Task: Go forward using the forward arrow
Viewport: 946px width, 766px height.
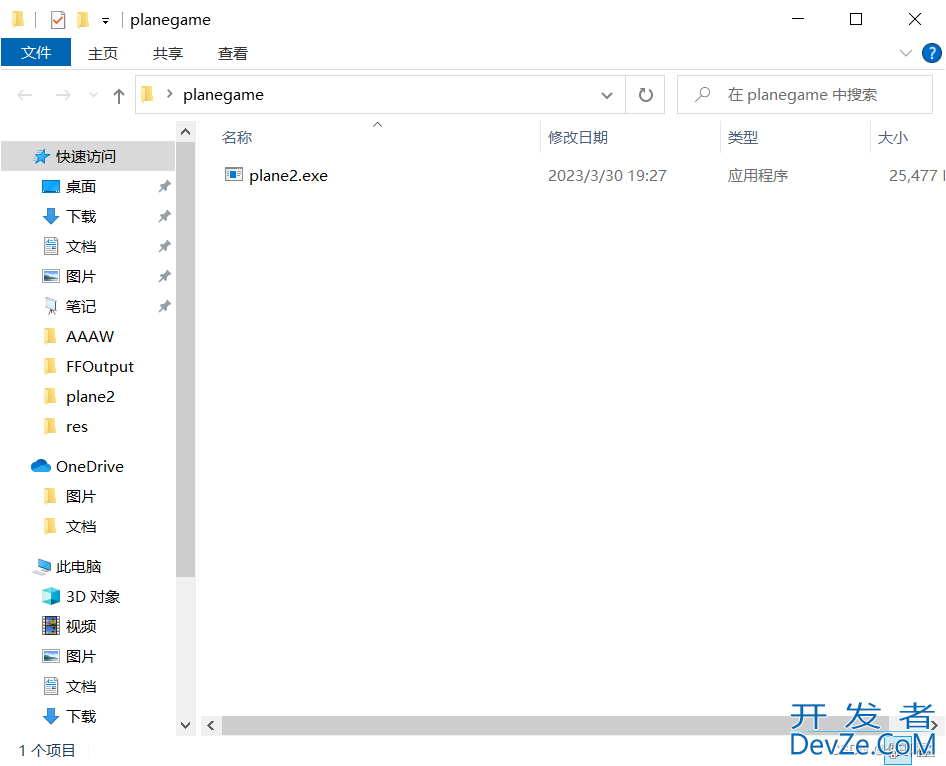Action: 63,95
